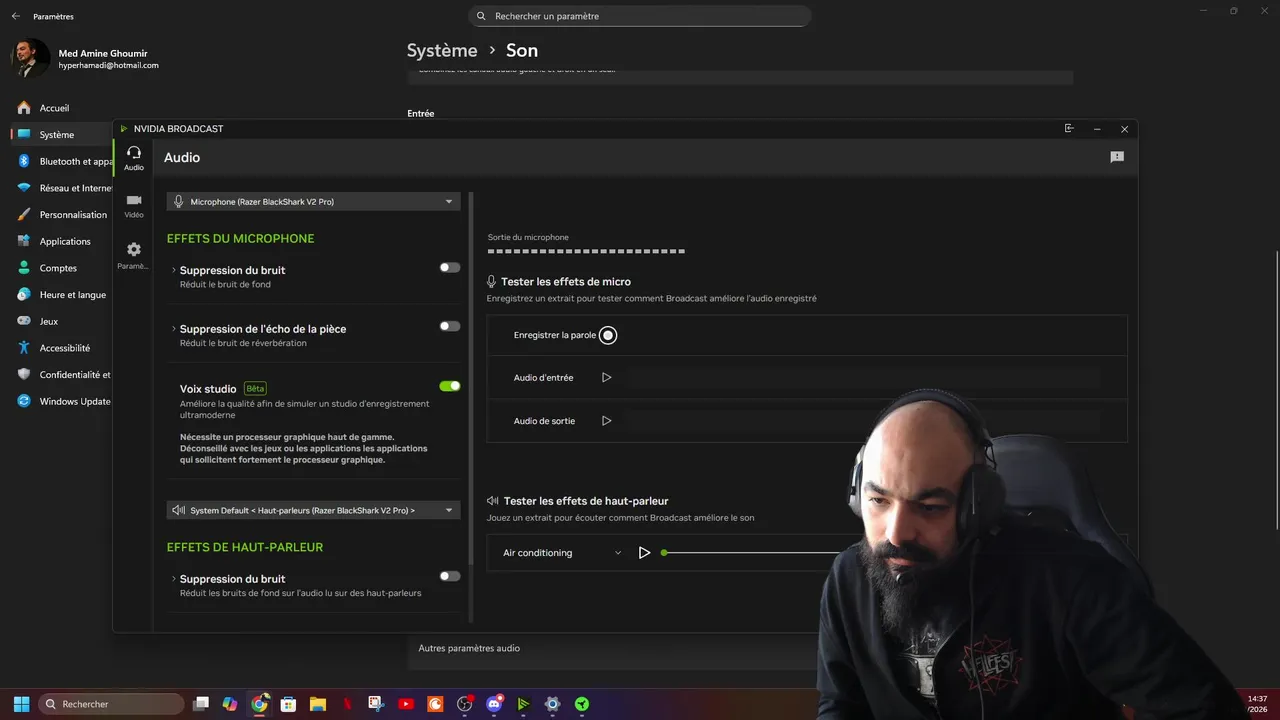Open the Microphone (Razer BlackShark V2 Pro) dropdown

coord(314,201)
